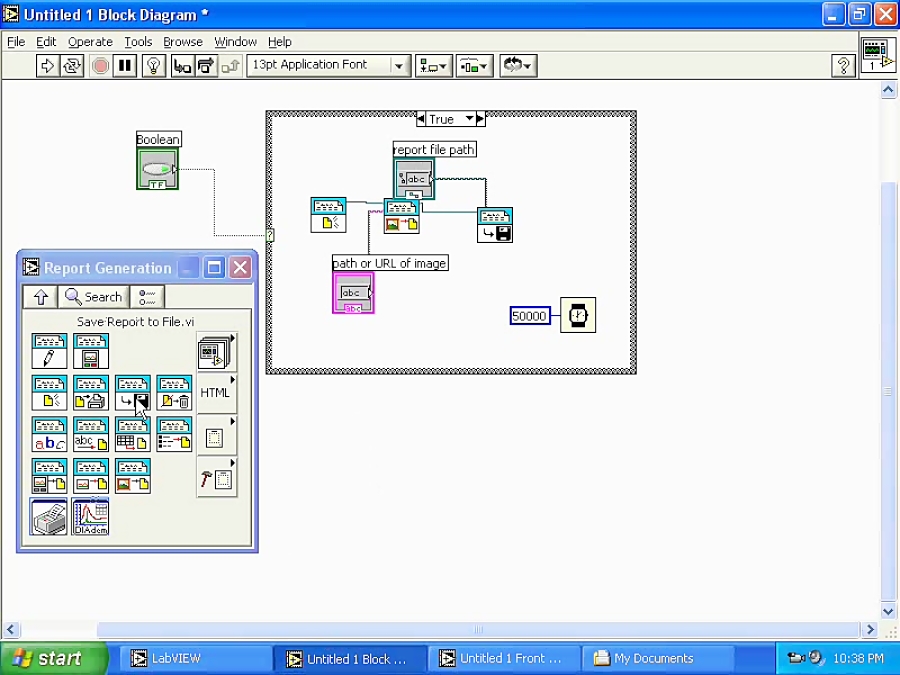This screenshot has width=900, height=675.
Task: Pick the Print Report VI in palette
Action: (91, 393)
